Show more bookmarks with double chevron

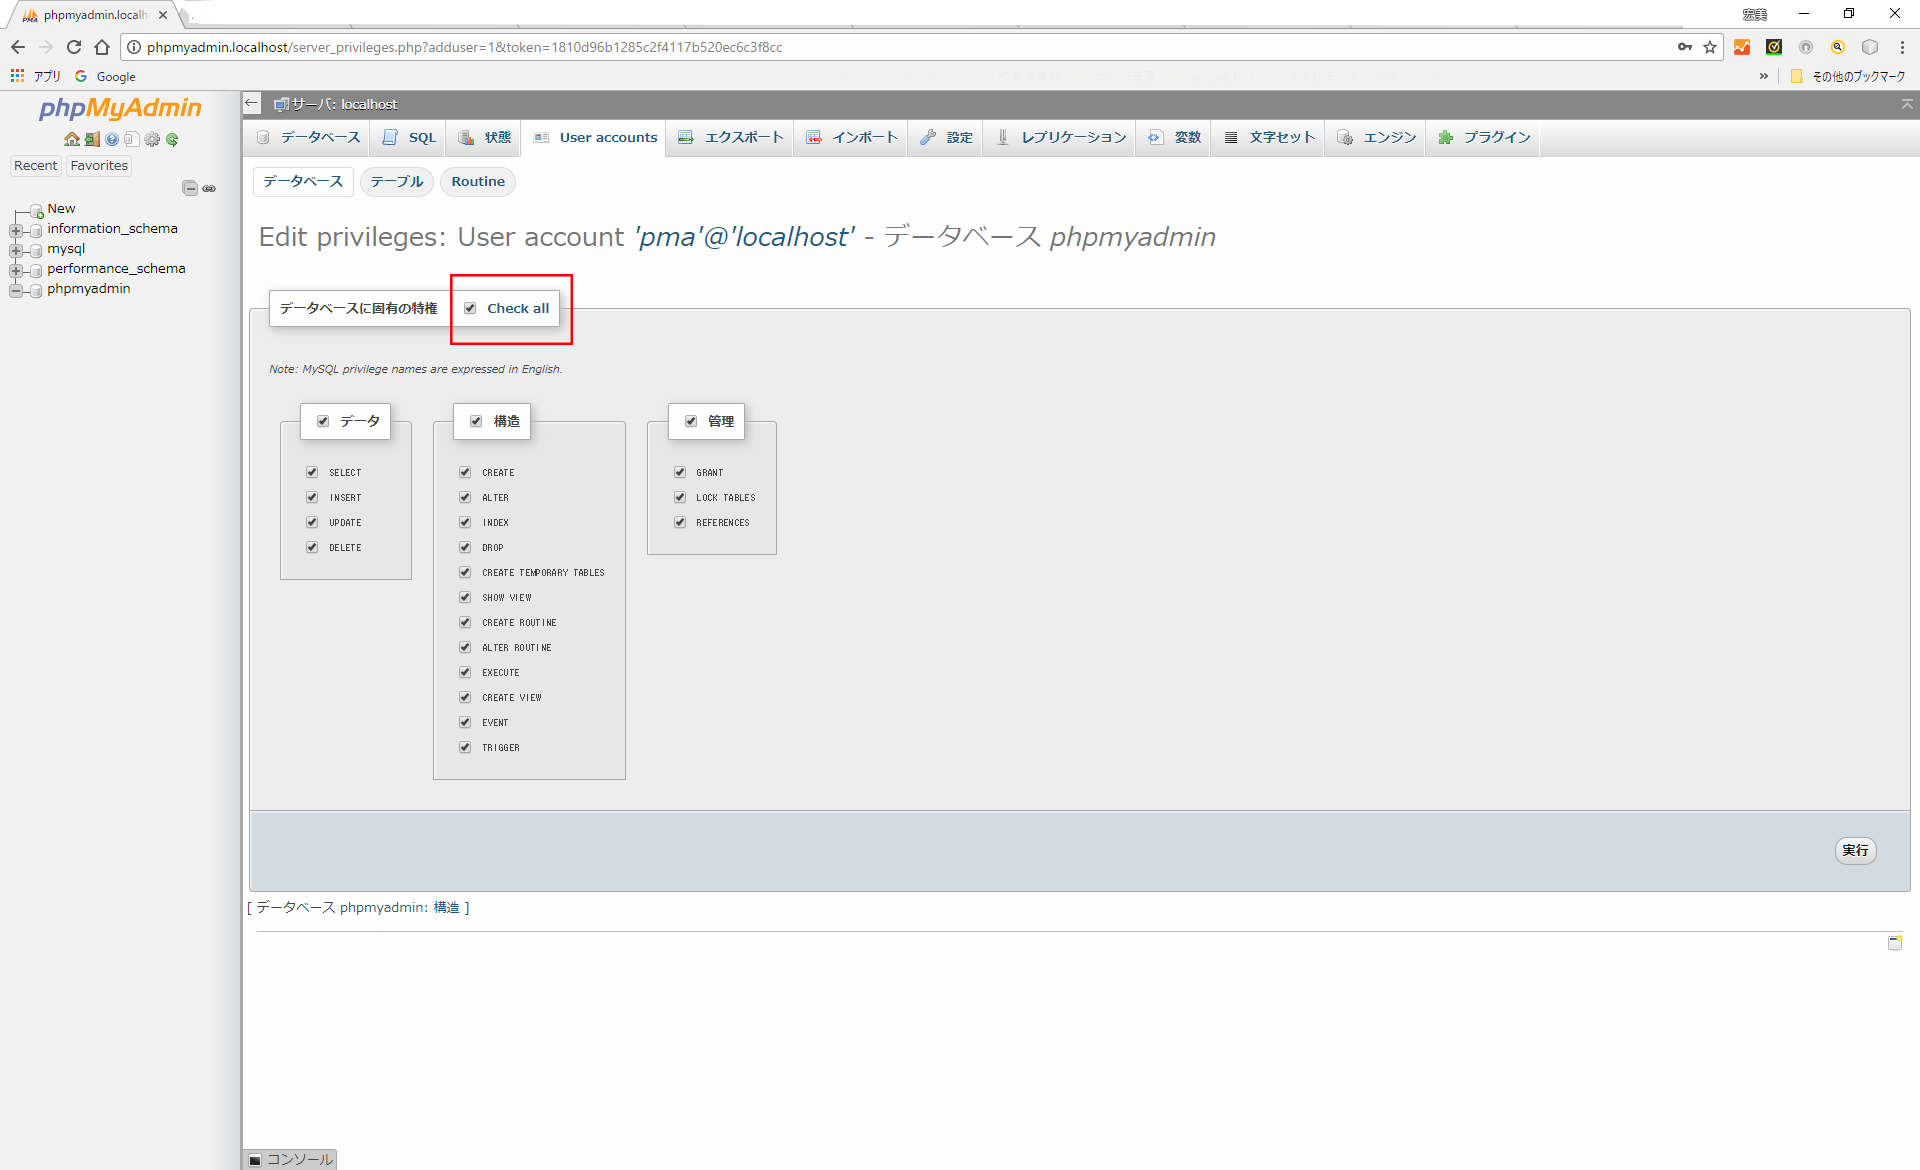[1764, 76]
